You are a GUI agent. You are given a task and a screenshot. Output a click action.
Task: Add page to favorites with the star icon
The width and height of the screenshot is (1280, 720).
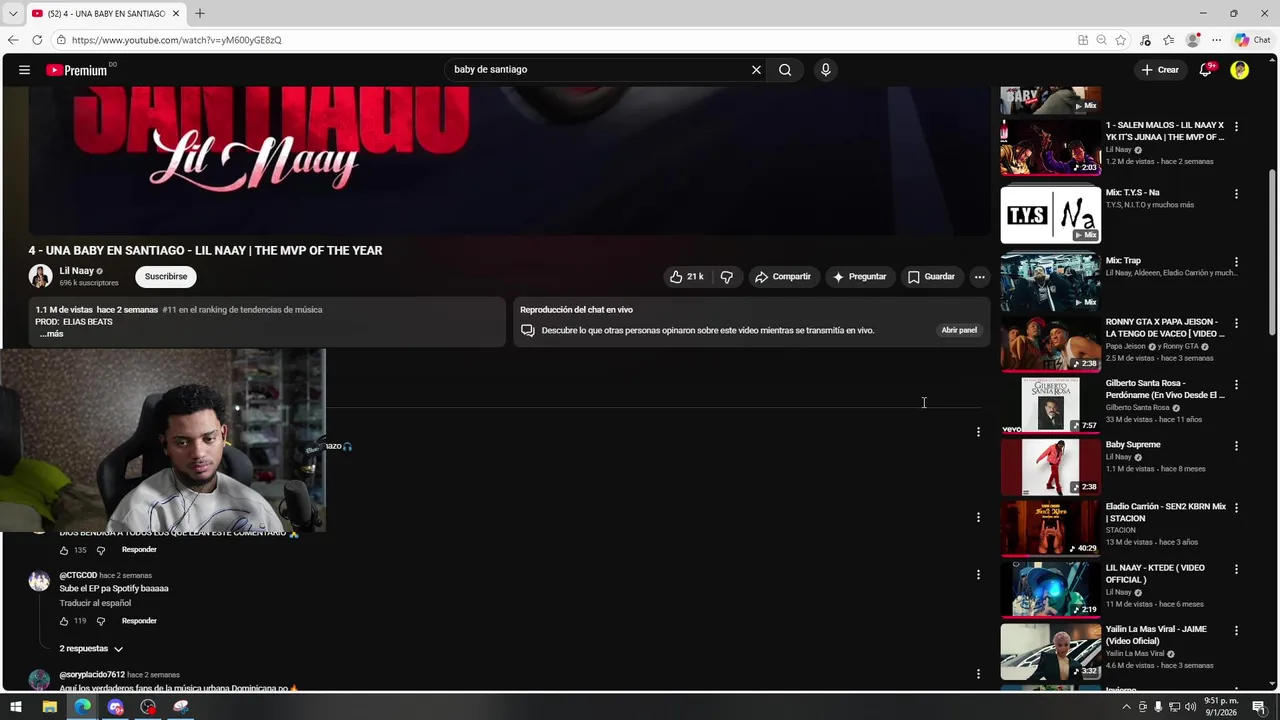click(1120, 40)
